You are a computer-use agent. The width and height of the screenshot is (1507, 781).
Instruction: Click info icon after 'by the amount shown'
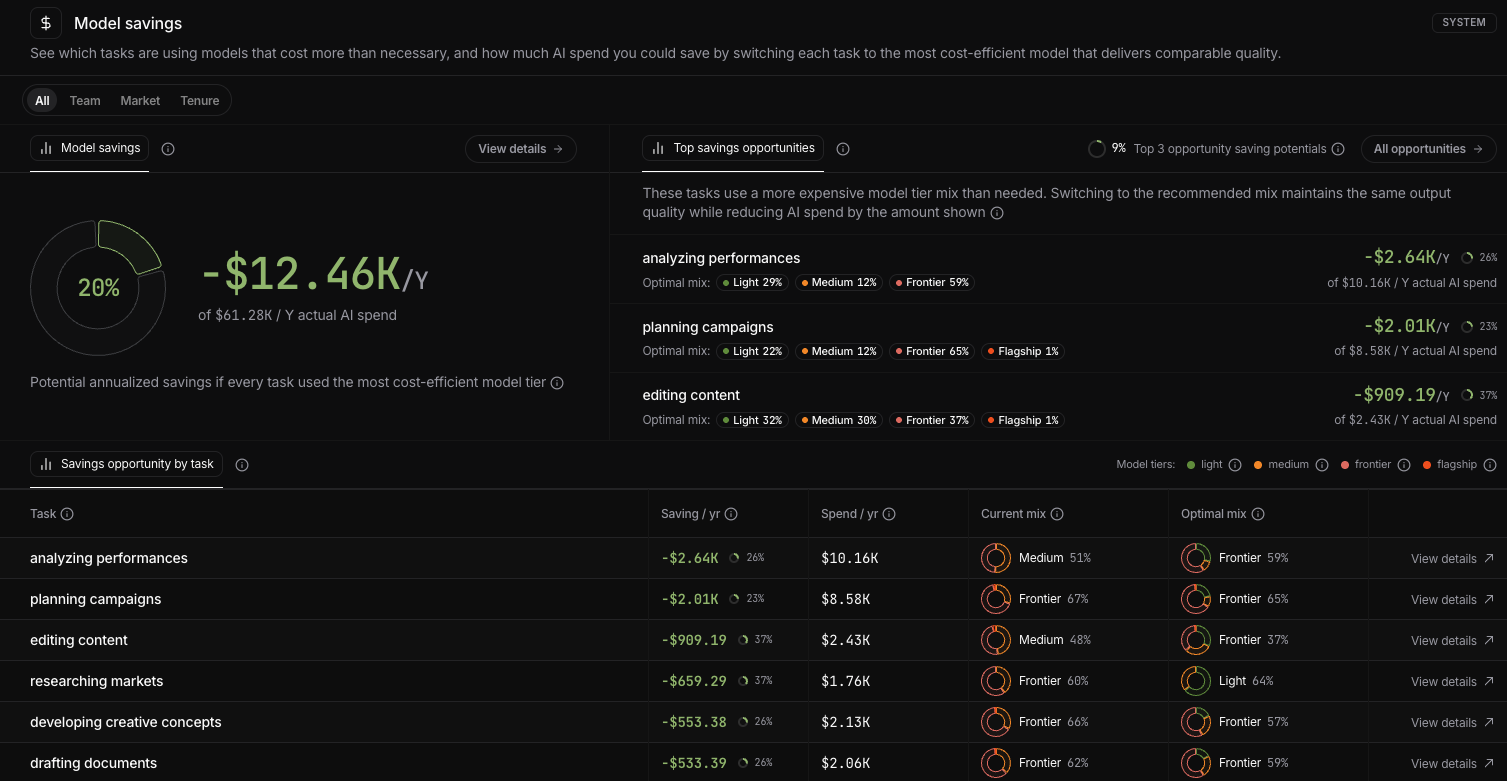pyautogui.click(x=997, y=213)
